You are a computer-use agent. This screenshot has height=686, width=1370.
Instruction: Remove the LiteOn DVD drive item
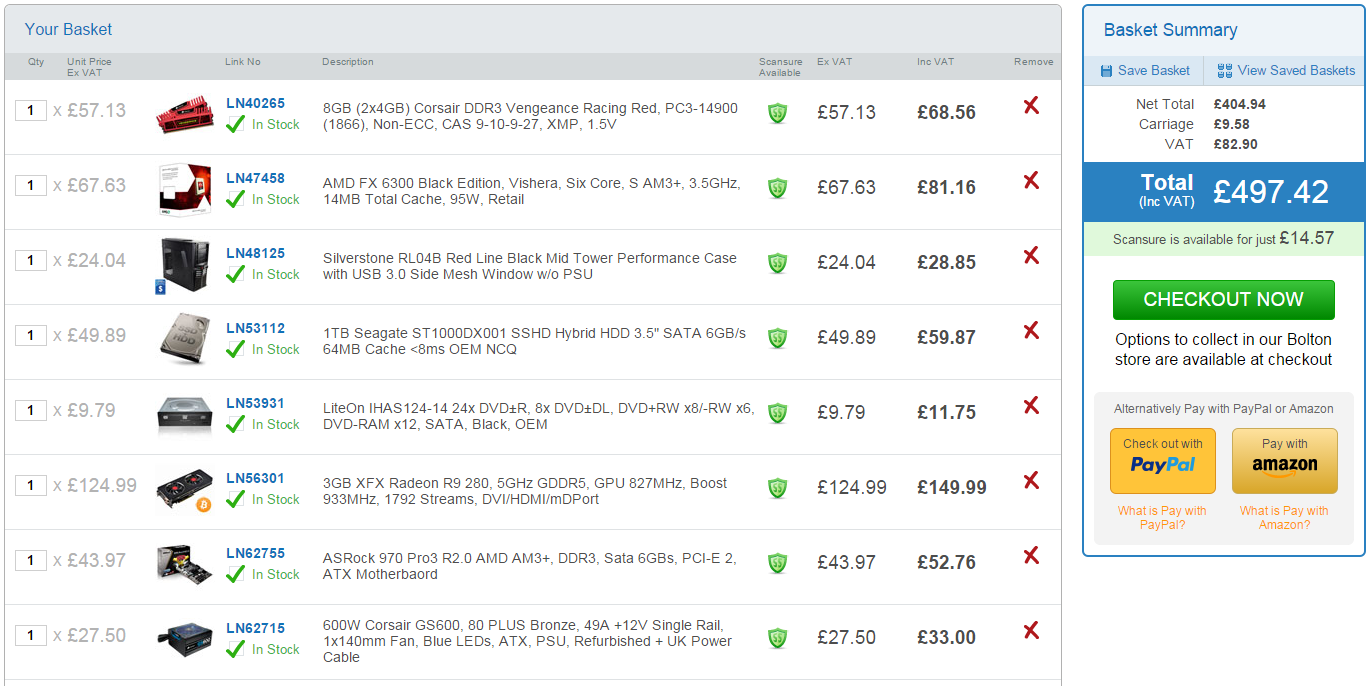[1031, 405]
